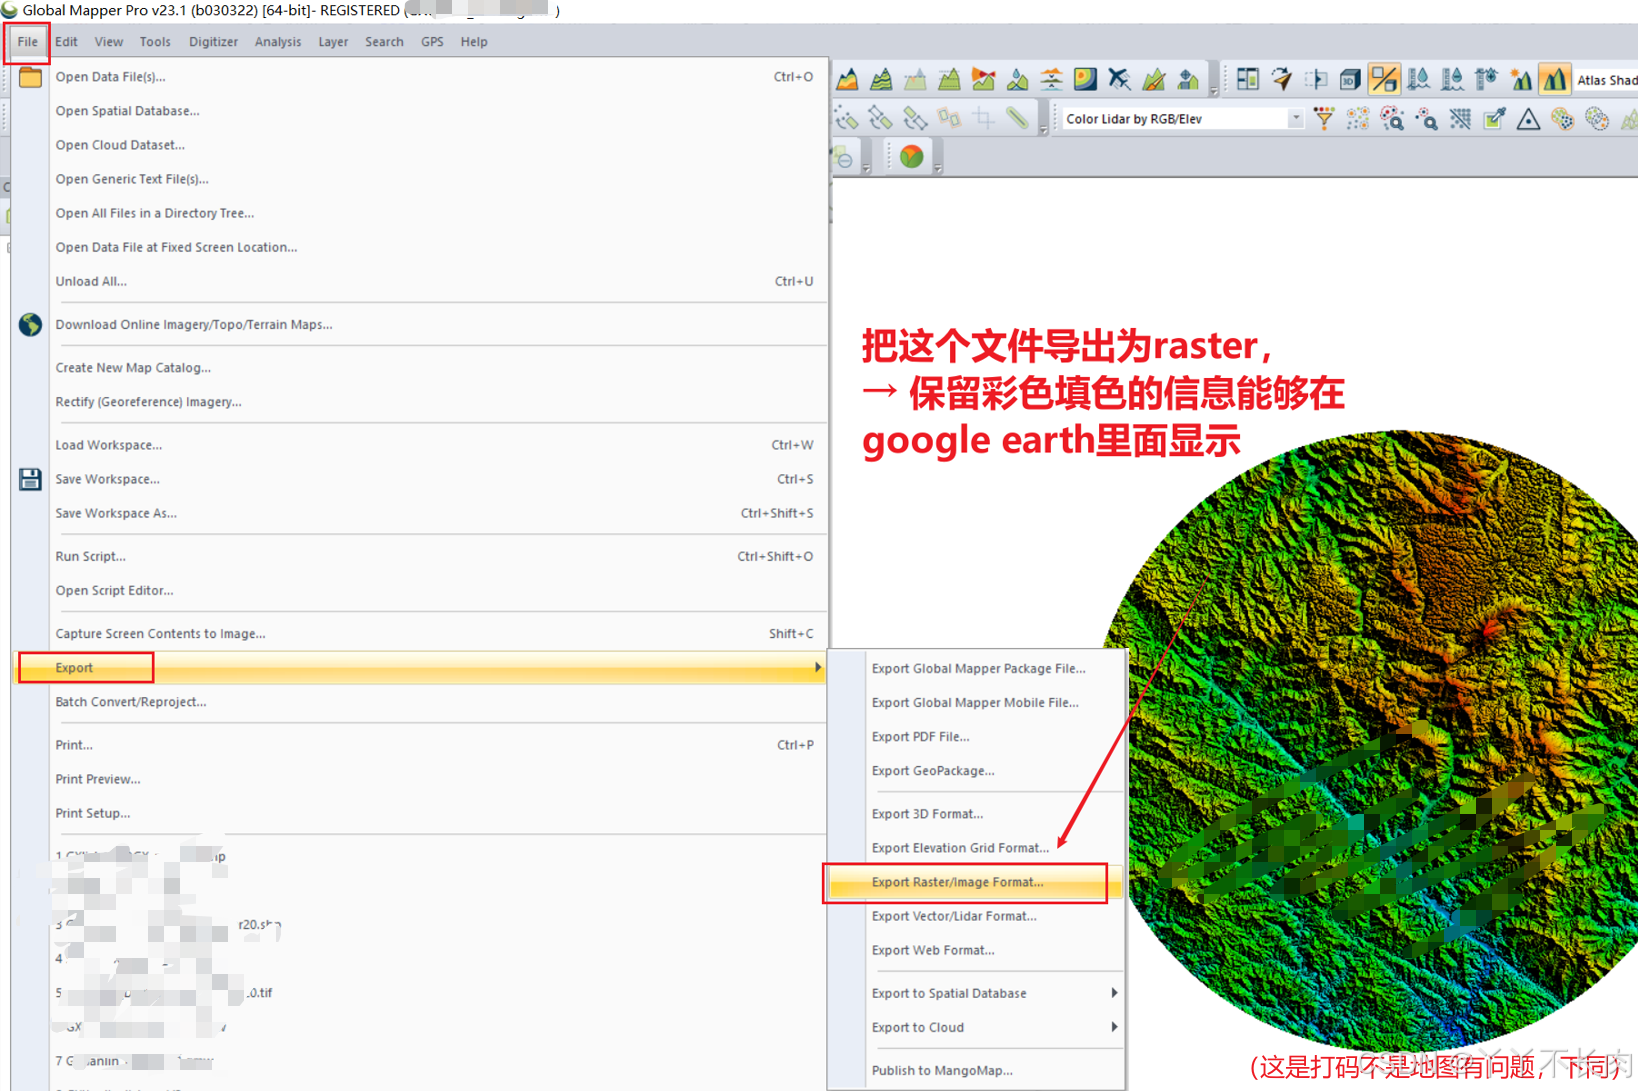The image size is (1638, 1091).
Task: Click the Lidar eyedropper edit icon
Action: tap(1494, 119)
